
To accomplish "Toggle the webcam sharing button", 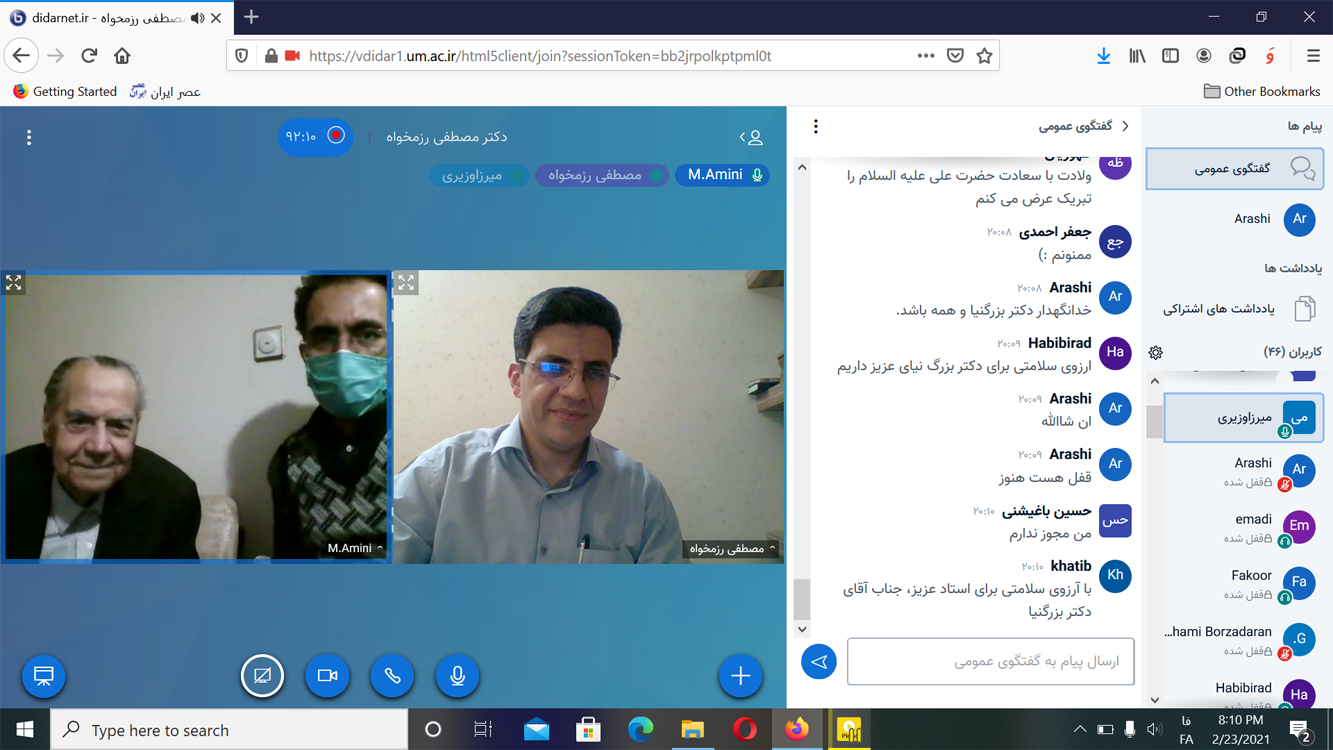I will coord(327,676).
